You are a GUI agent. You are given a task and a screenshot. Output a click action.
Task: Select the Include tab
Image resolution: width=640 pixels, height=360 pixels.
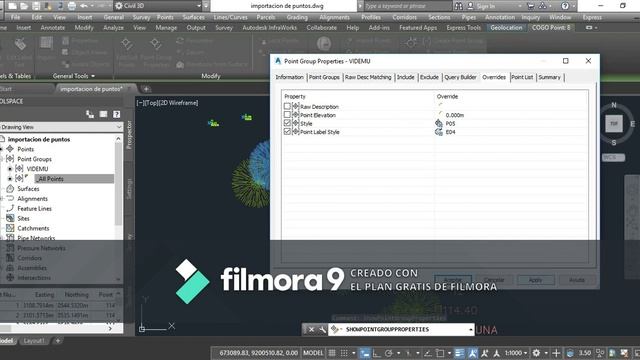pyautogui.click(x=405, y=77)
